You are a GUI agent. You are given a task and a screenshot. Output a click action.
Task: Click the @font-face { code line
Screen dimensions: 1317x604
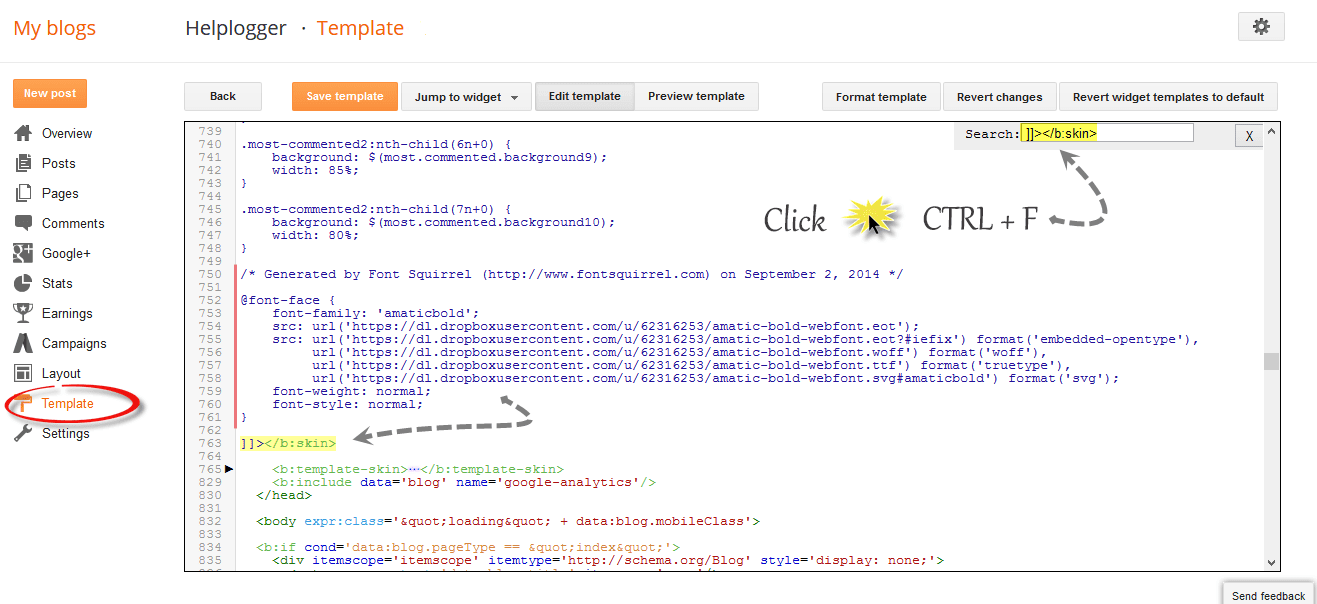coord(288,299)
